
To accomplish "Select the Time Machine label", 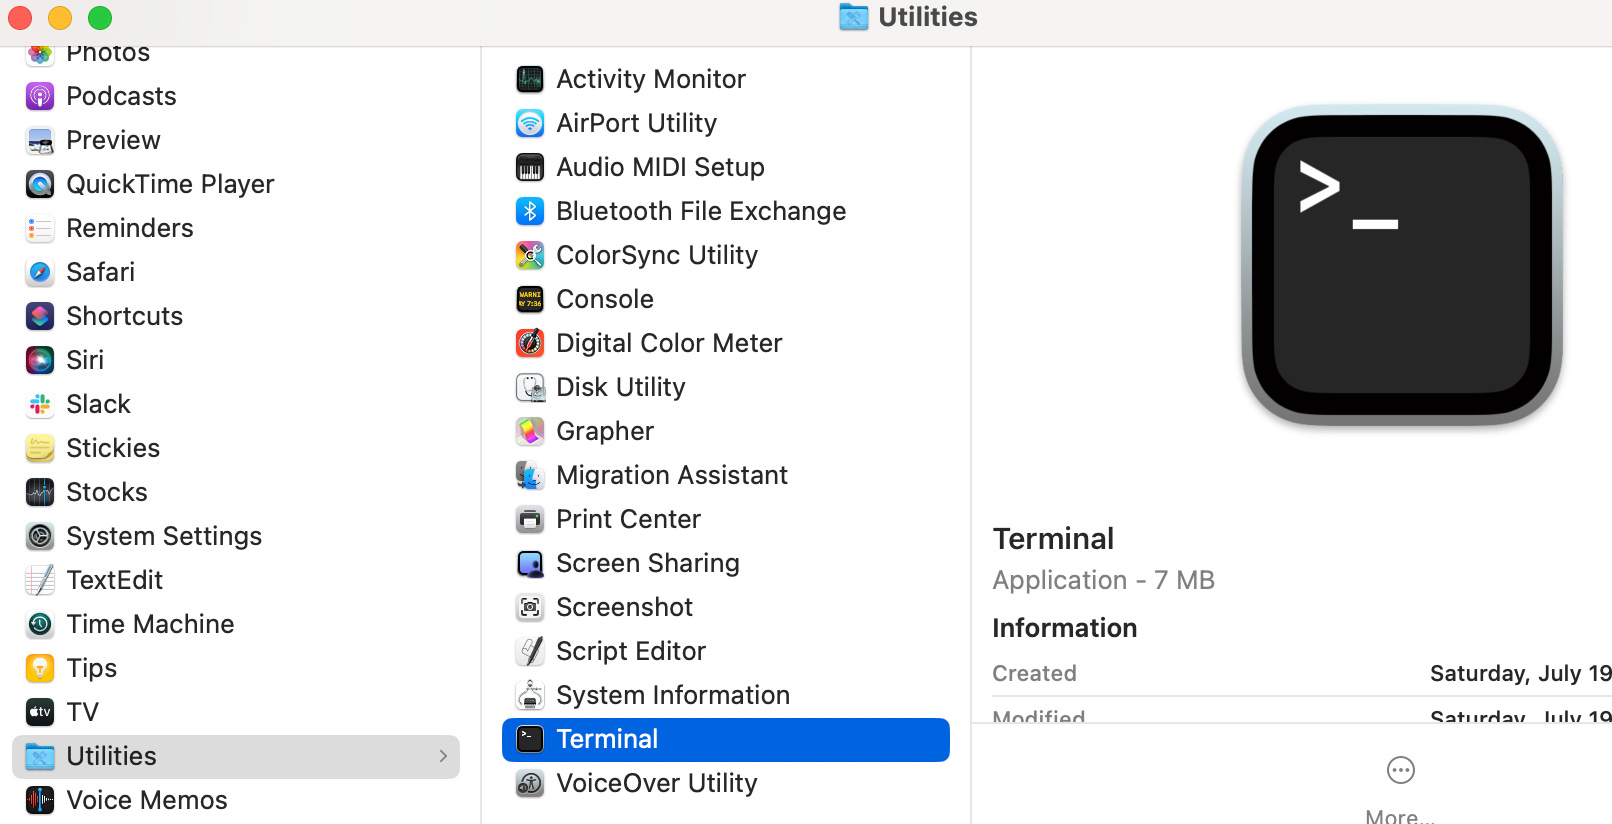I will coord(150,624).
